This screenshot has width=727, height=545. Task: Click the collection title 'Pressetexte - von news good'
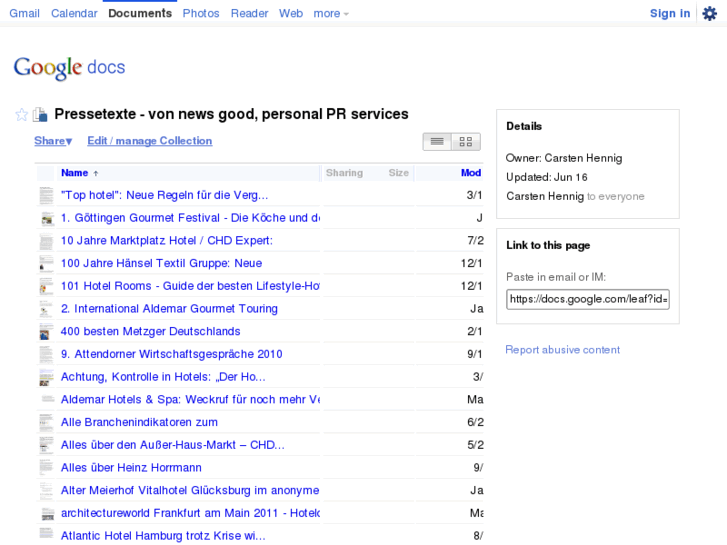[231, 114]
